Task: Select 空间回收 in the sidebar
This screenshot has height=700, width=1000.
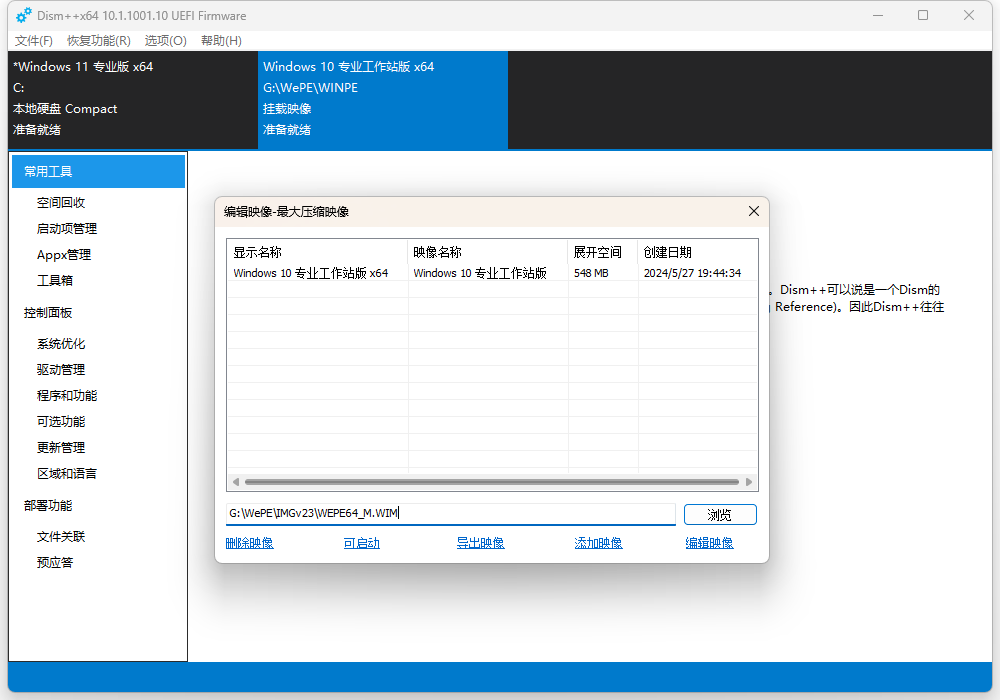Action: pyautogui.click(x=61, y=202)
